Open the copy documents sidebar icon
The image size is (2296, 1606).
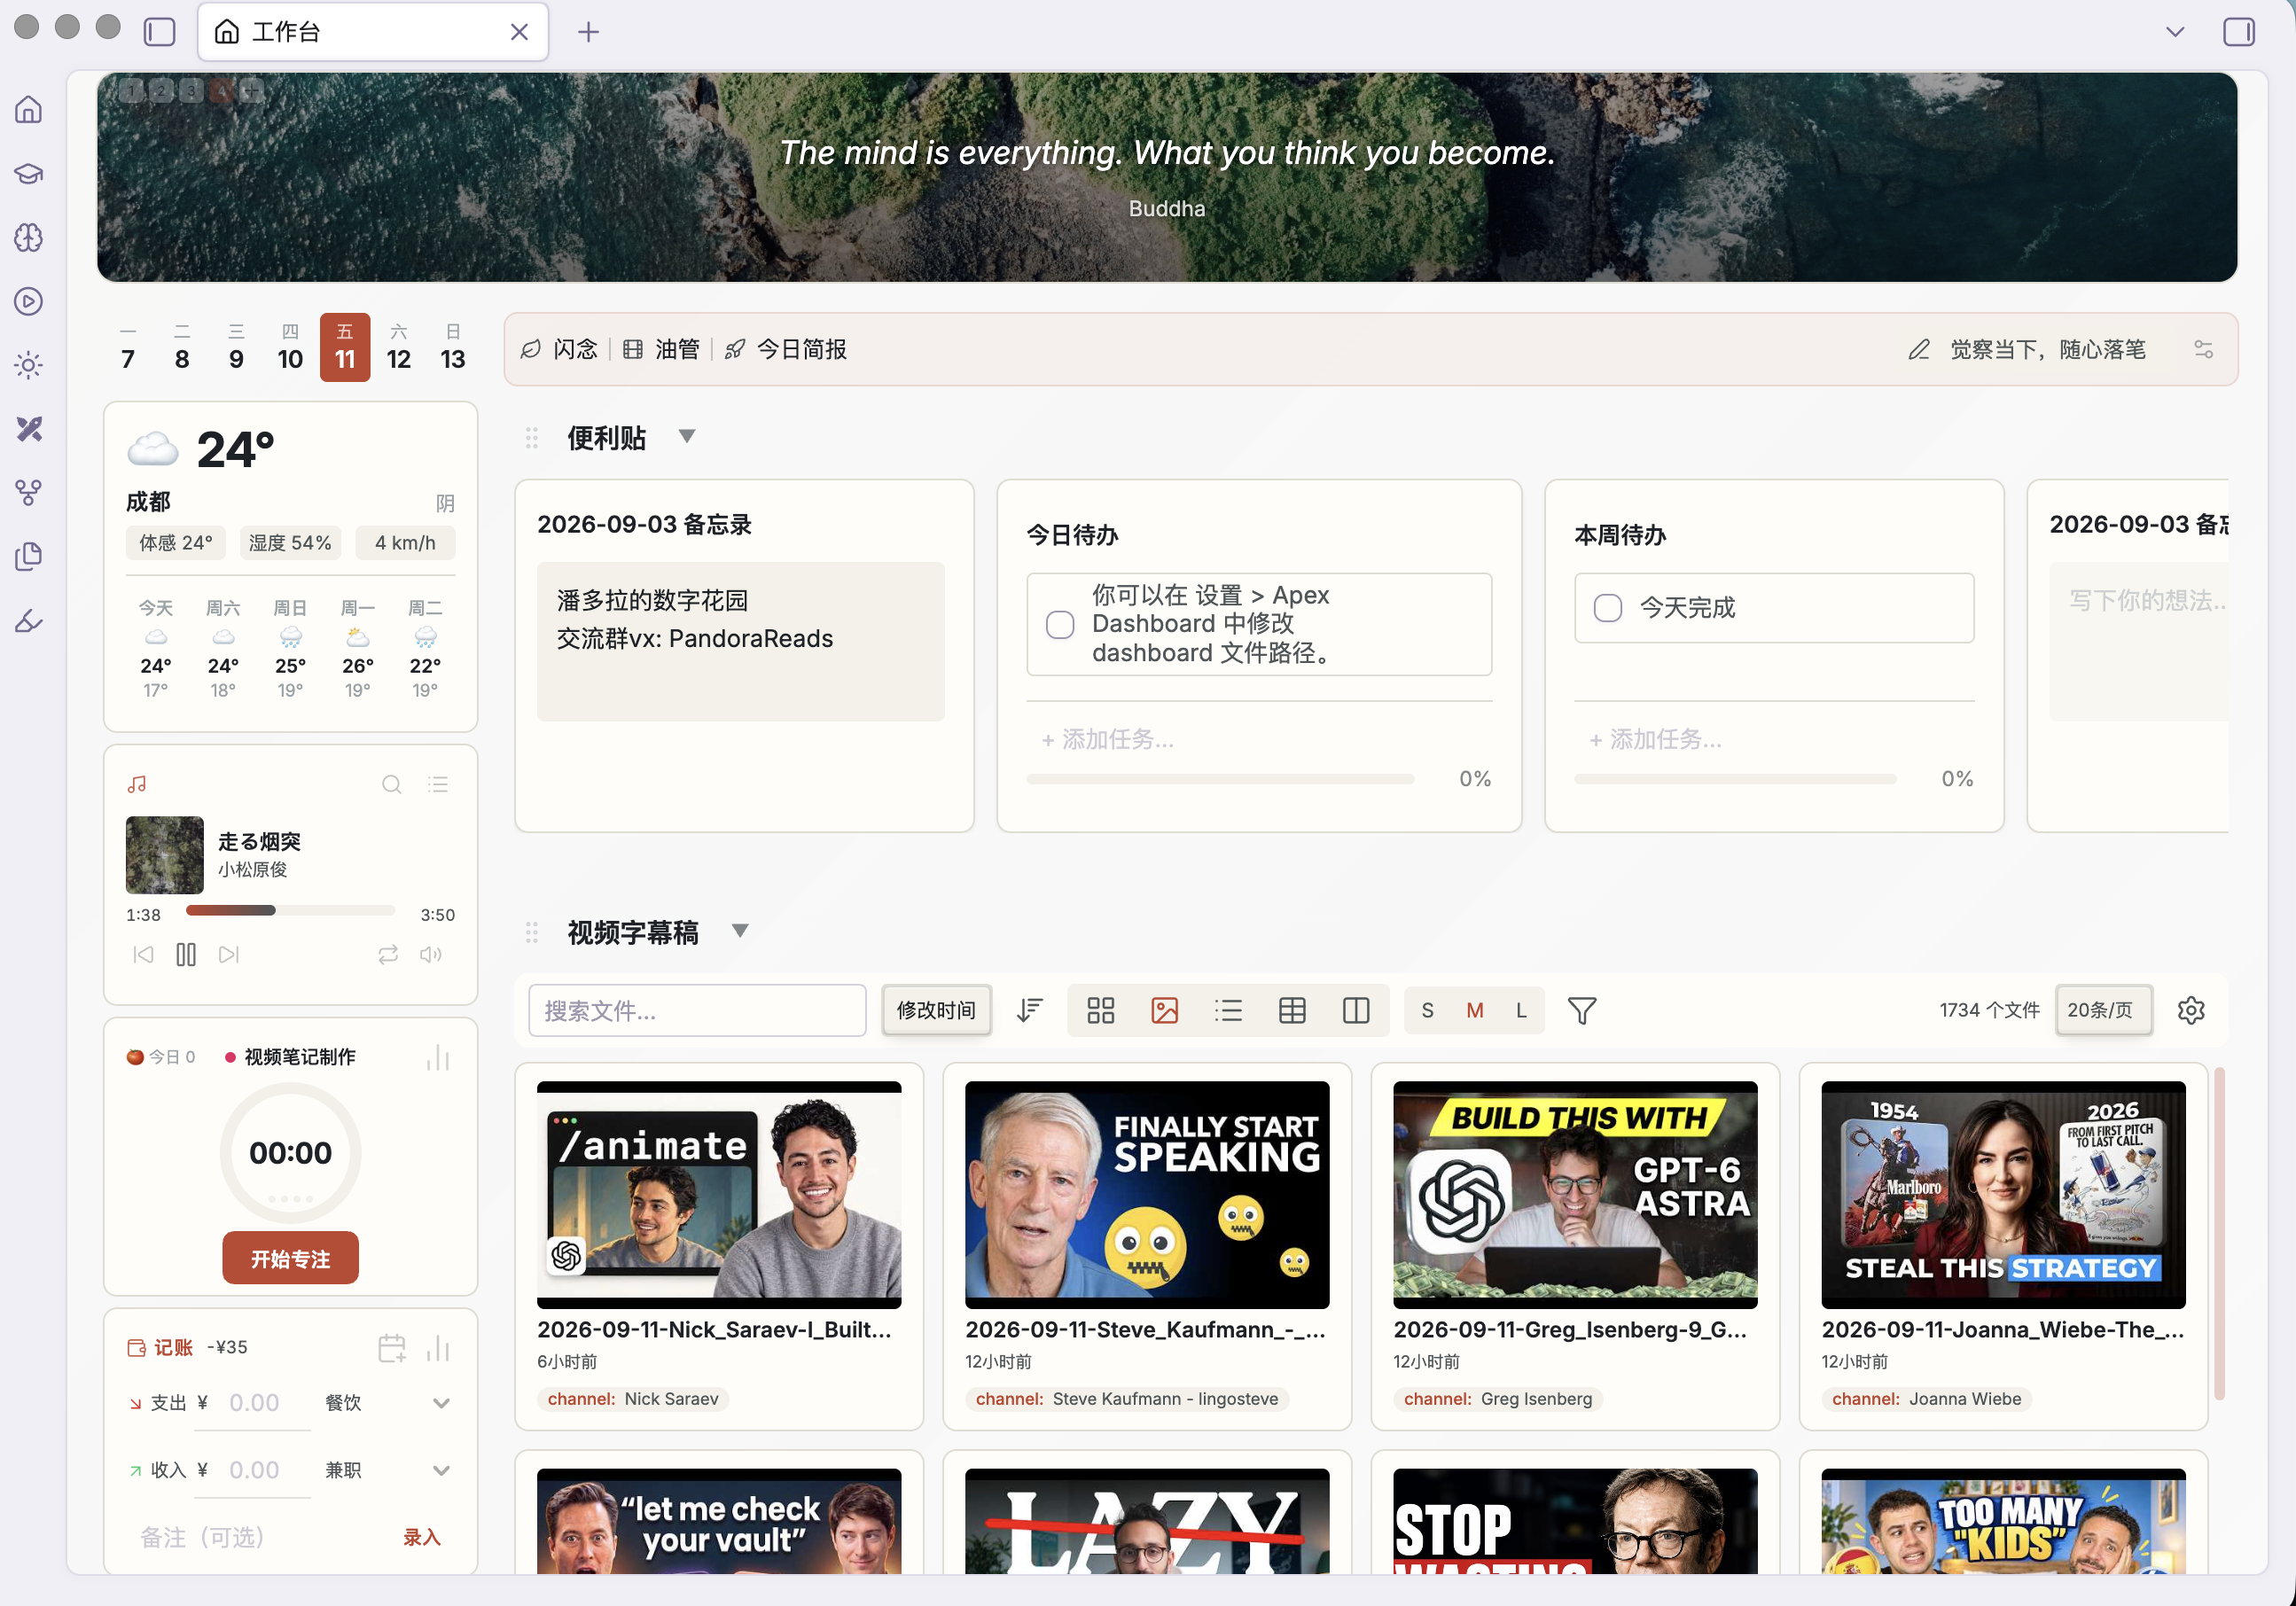pos(29,557)
